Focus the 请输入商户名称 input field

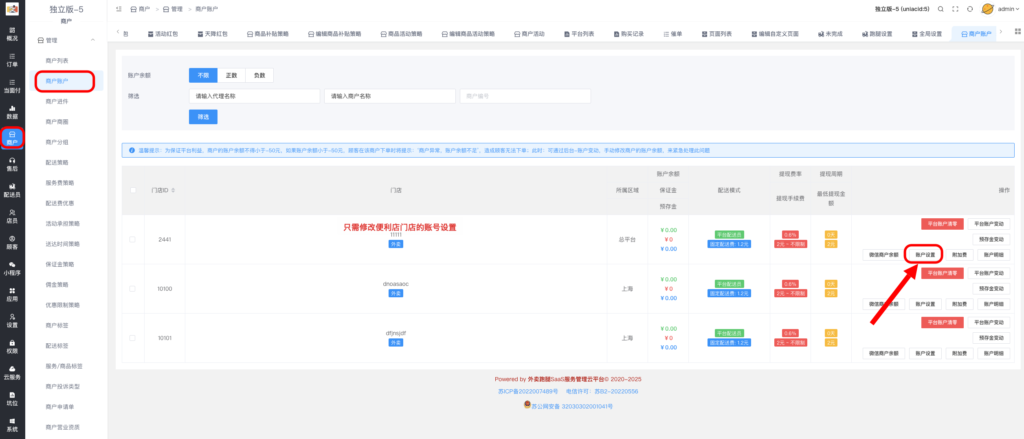point(390,96)
